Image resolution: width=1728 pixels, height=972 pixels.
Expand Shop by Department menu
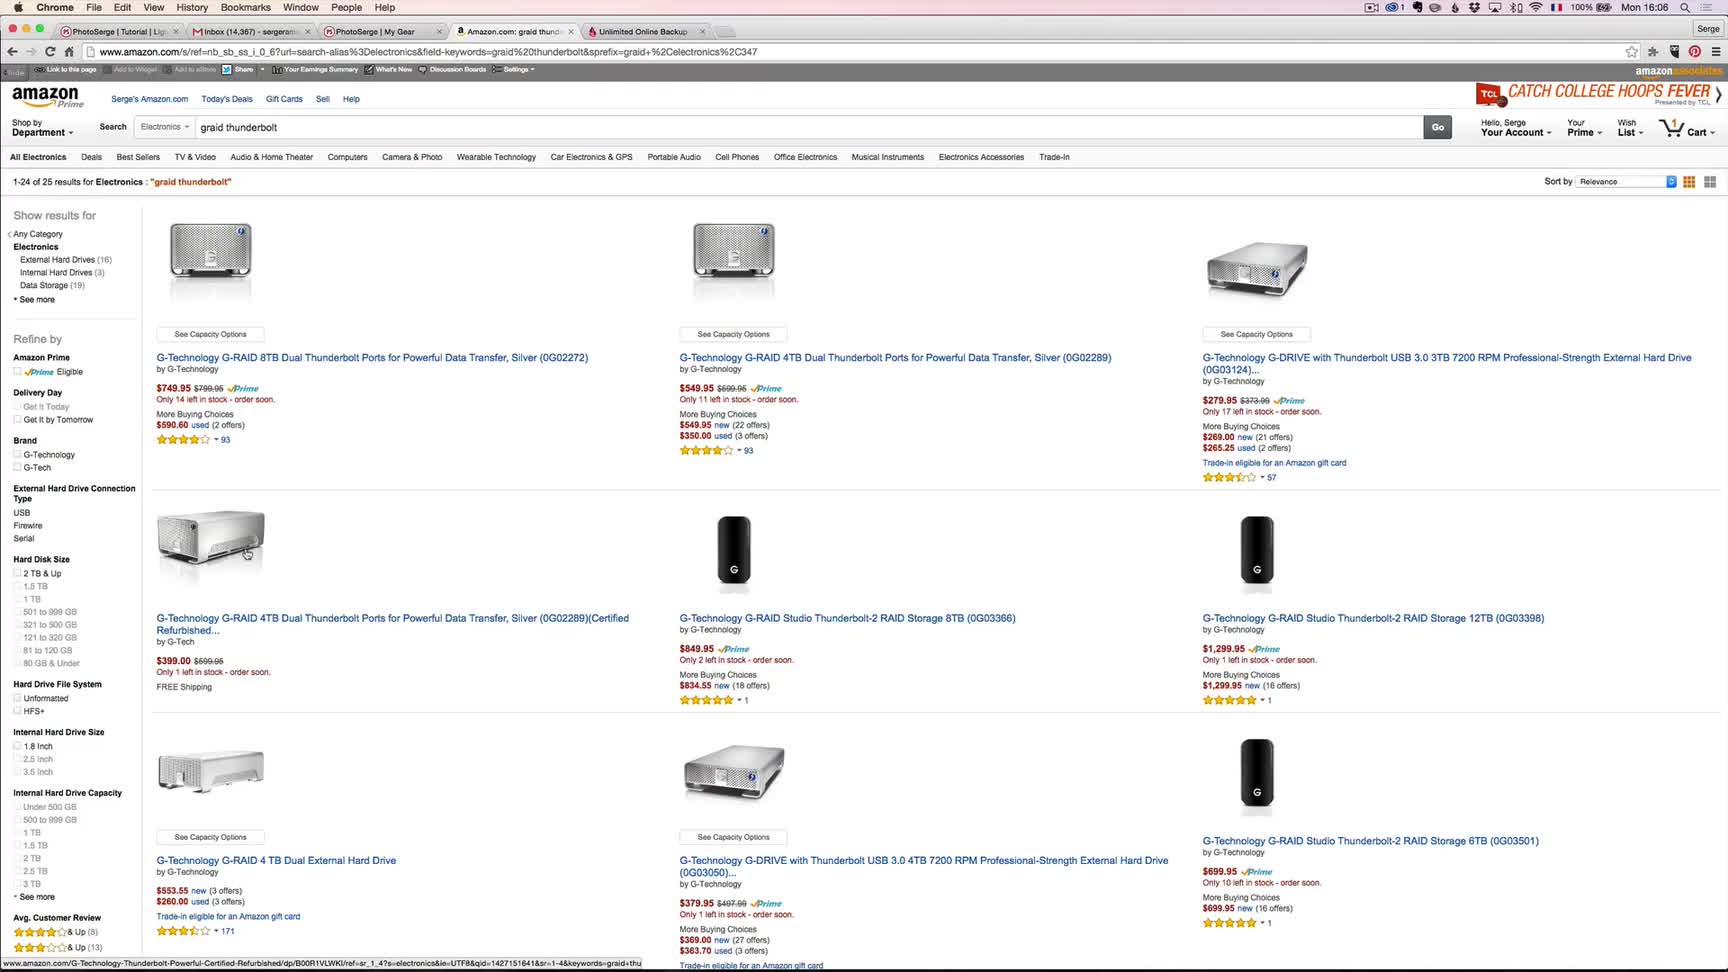42,128
